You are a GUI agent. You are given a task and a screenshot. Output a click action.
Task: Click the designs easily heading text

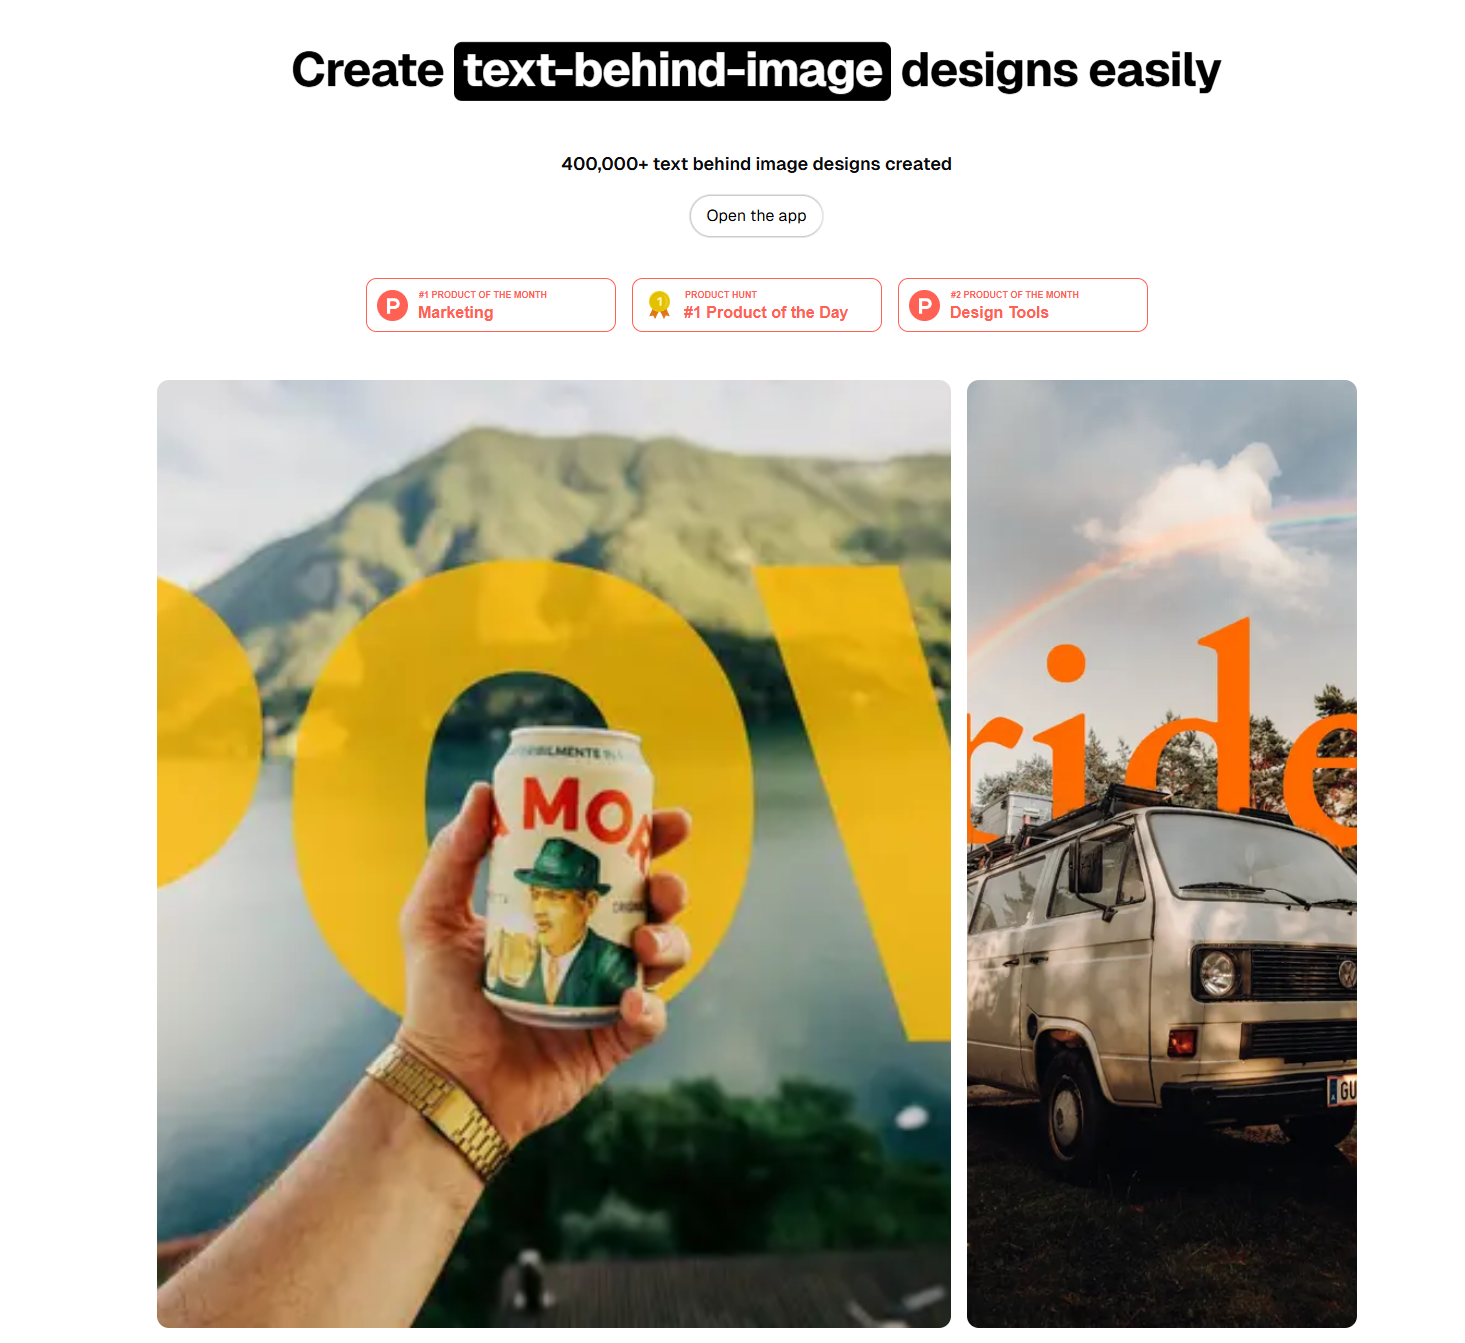[x=1061, y=71]
